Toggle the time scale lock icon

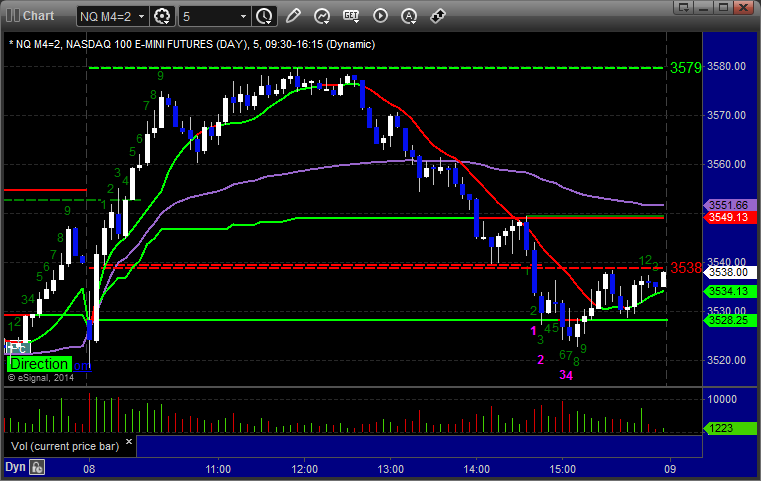point(37,467)
